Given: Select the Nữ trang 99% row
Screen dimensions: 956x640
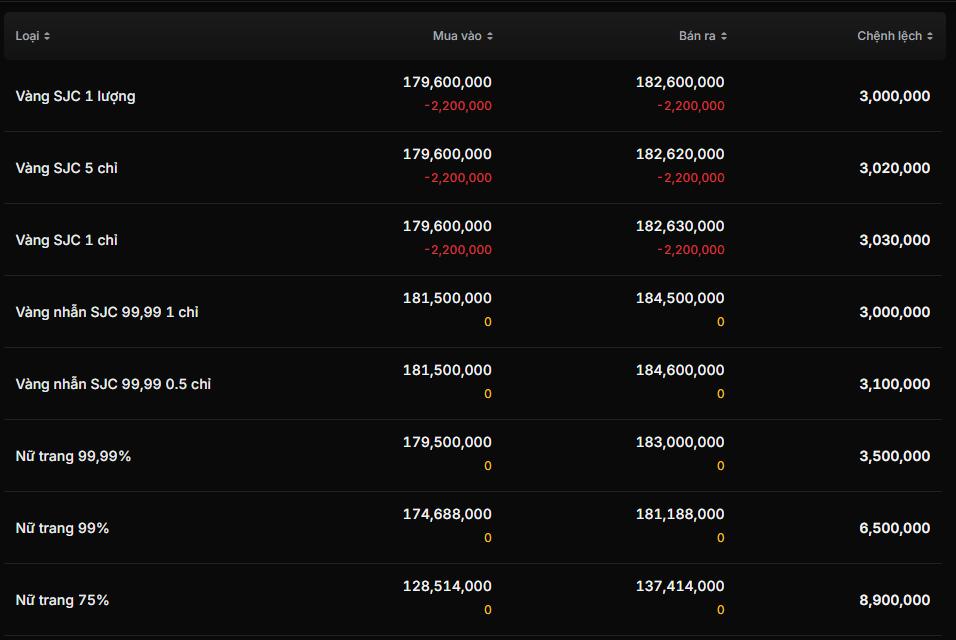Looking at the screenshot, I should (x=62, y=528).
